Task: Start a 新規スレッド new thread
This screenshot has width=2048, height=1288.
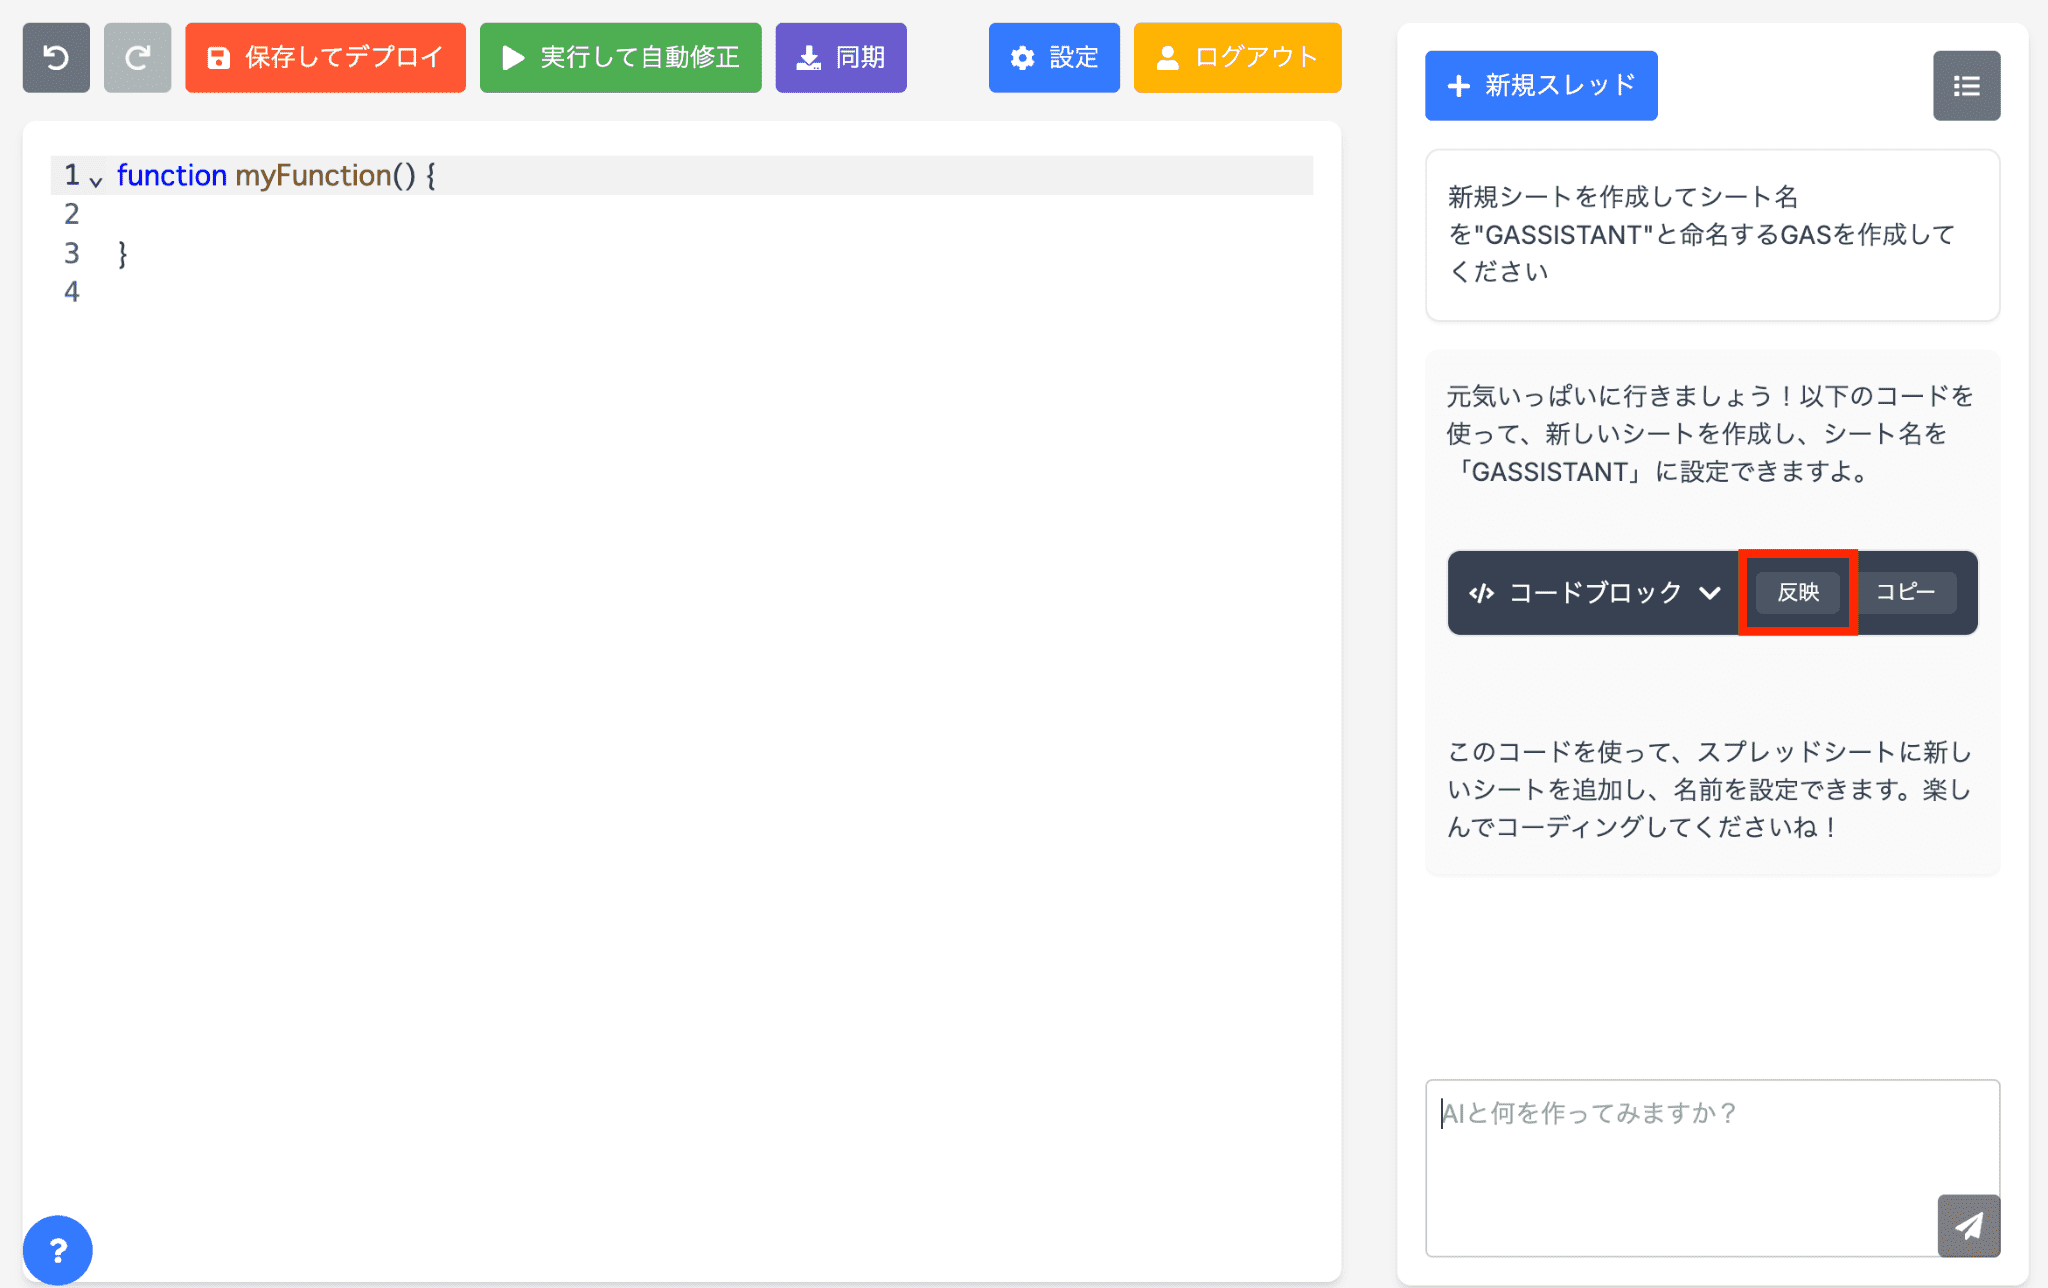Action: click(x=1541, y=86)
